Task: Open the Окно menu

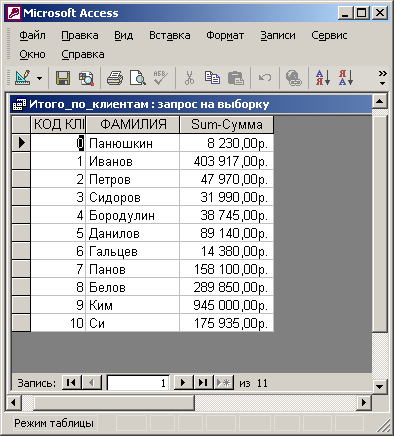Action: pyautogui.click(x=32, y=54)
